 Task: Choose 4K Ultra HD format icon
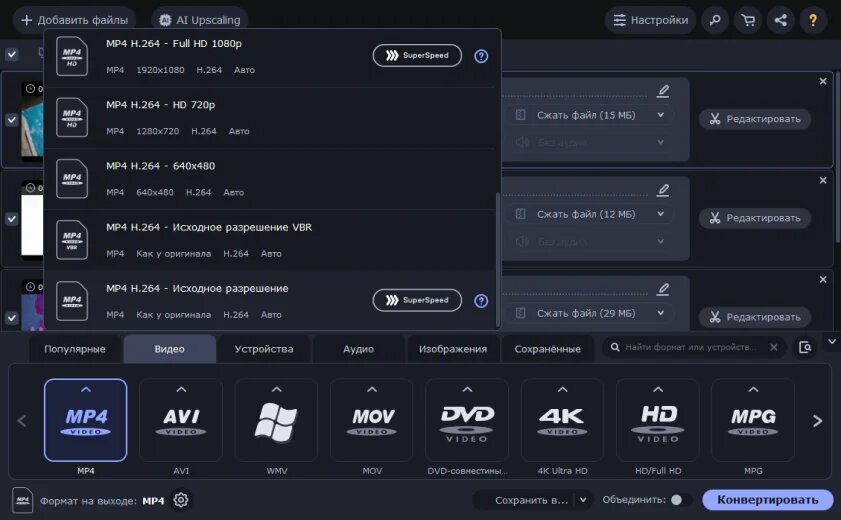(x=563, y=420)
